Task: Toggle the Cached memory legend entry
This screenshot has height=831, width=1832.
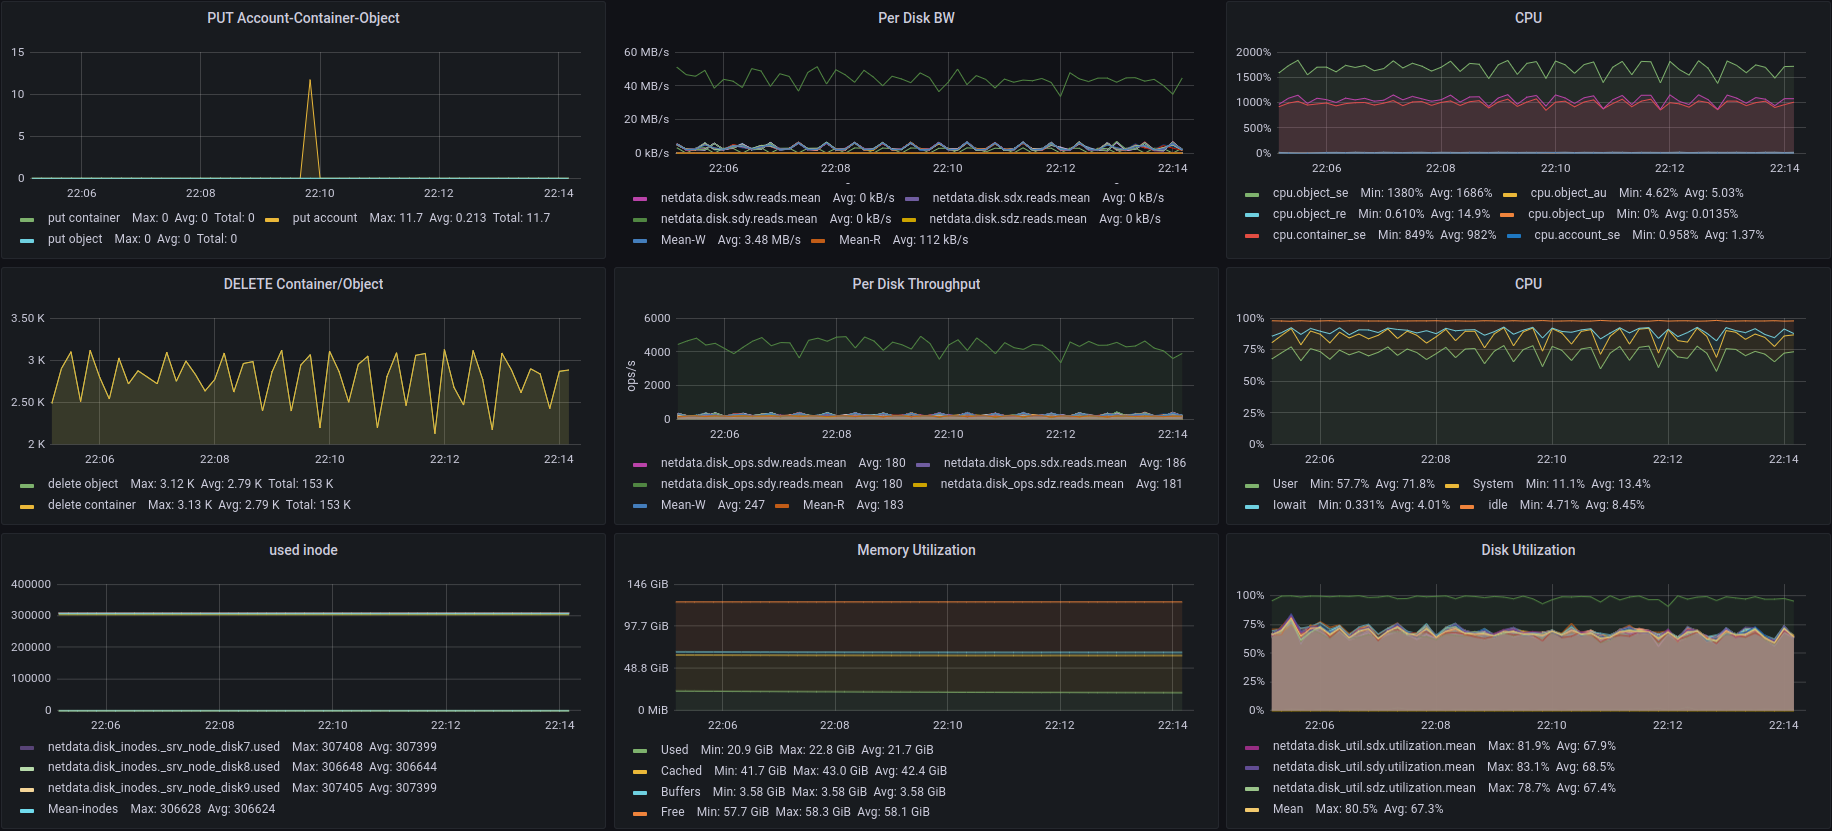Action: 681,771
